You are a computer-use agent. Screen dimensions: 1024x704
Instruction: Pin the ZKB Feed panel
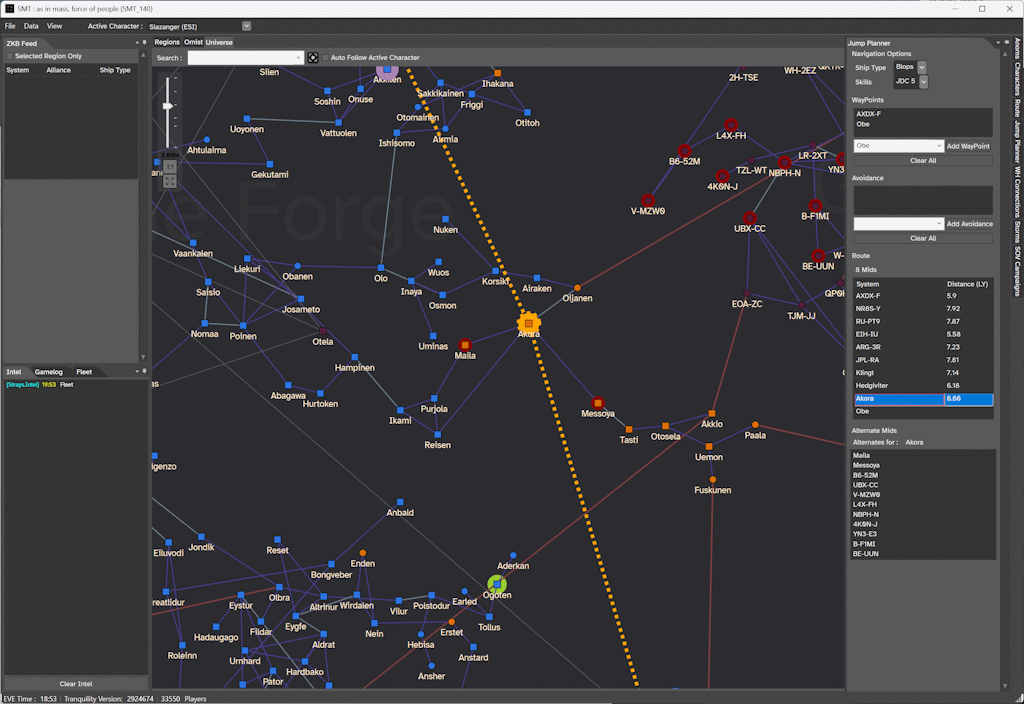coord(144,43)
